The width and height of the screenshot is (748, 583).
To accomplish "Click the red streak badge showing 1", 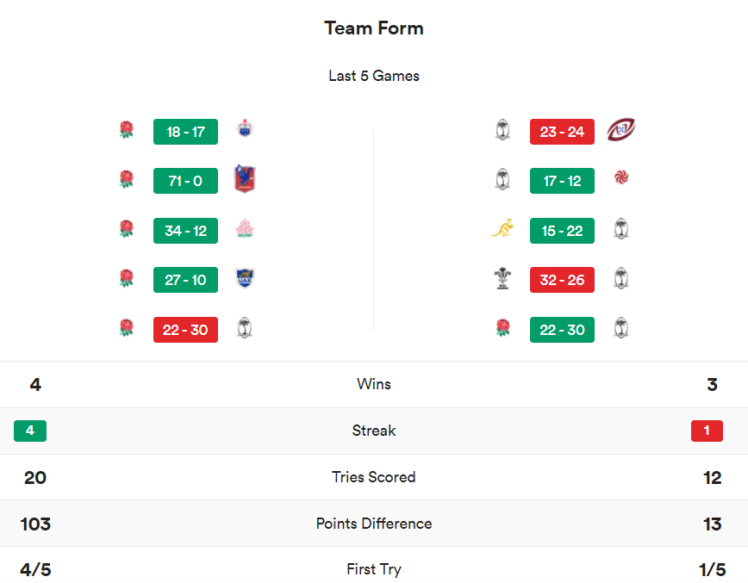I will pyautogui.click(x=707, y=431).
